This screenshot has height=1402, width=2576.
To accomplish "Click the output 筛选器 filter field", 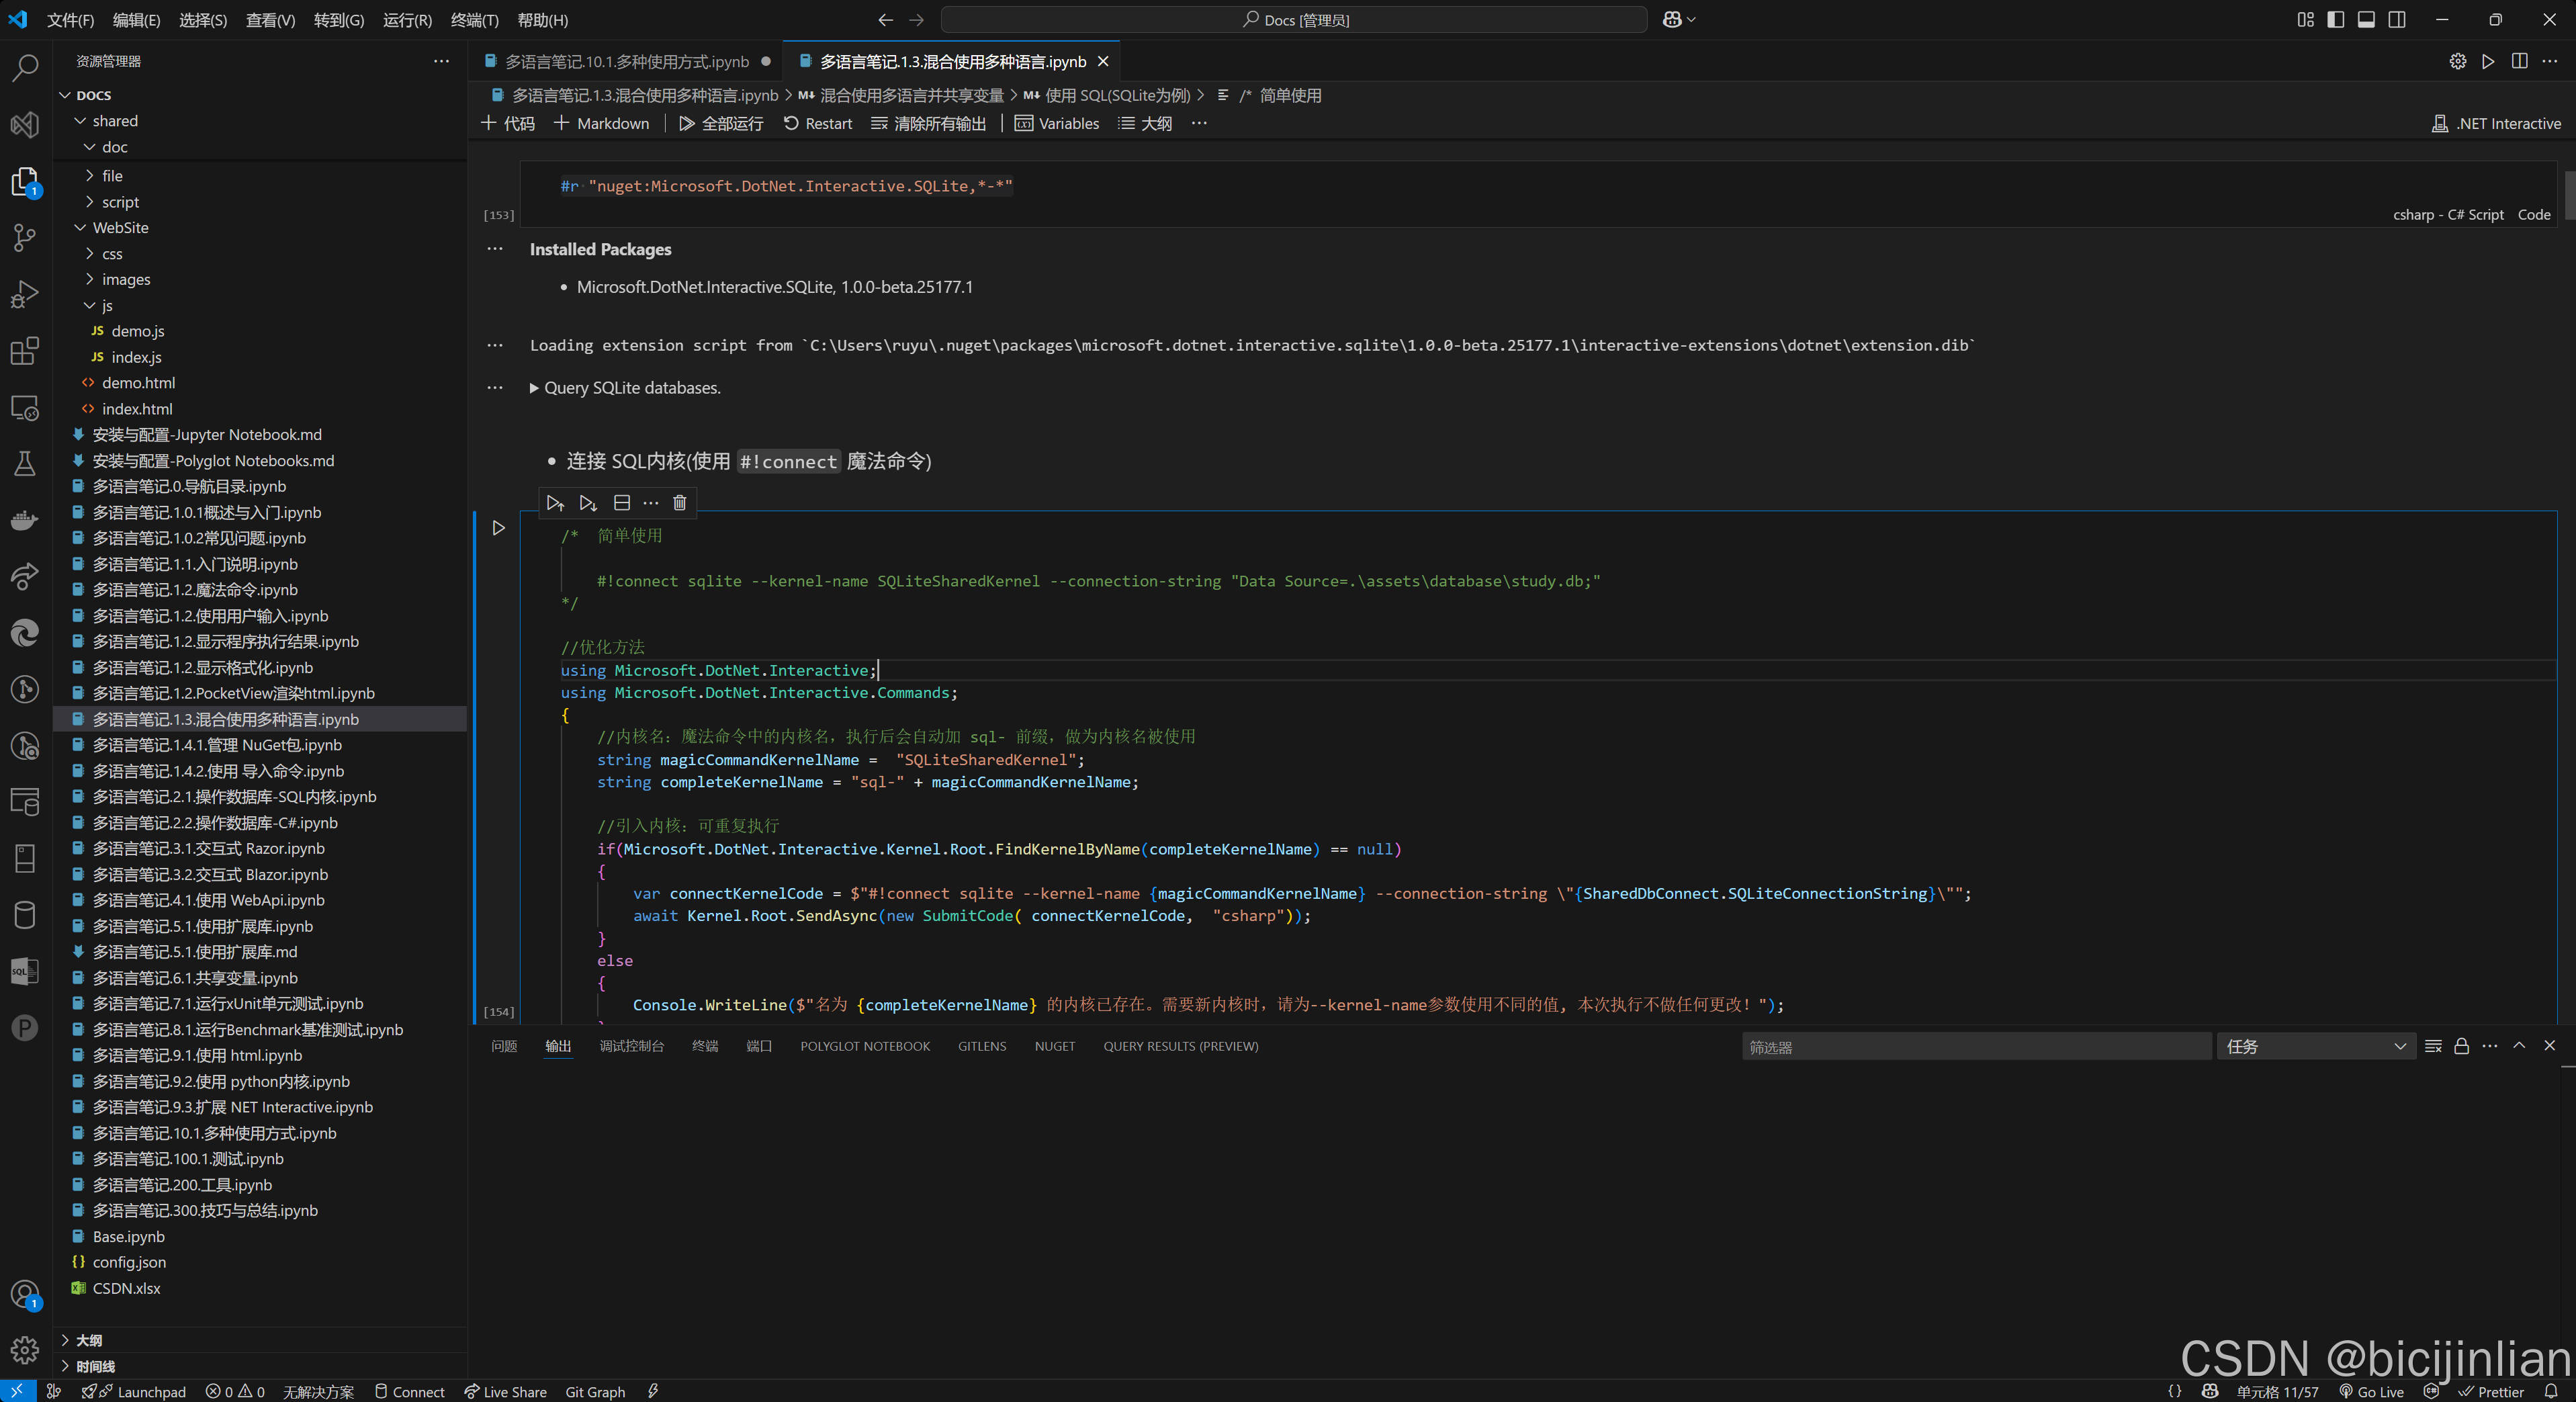I will [1975, 1046].
